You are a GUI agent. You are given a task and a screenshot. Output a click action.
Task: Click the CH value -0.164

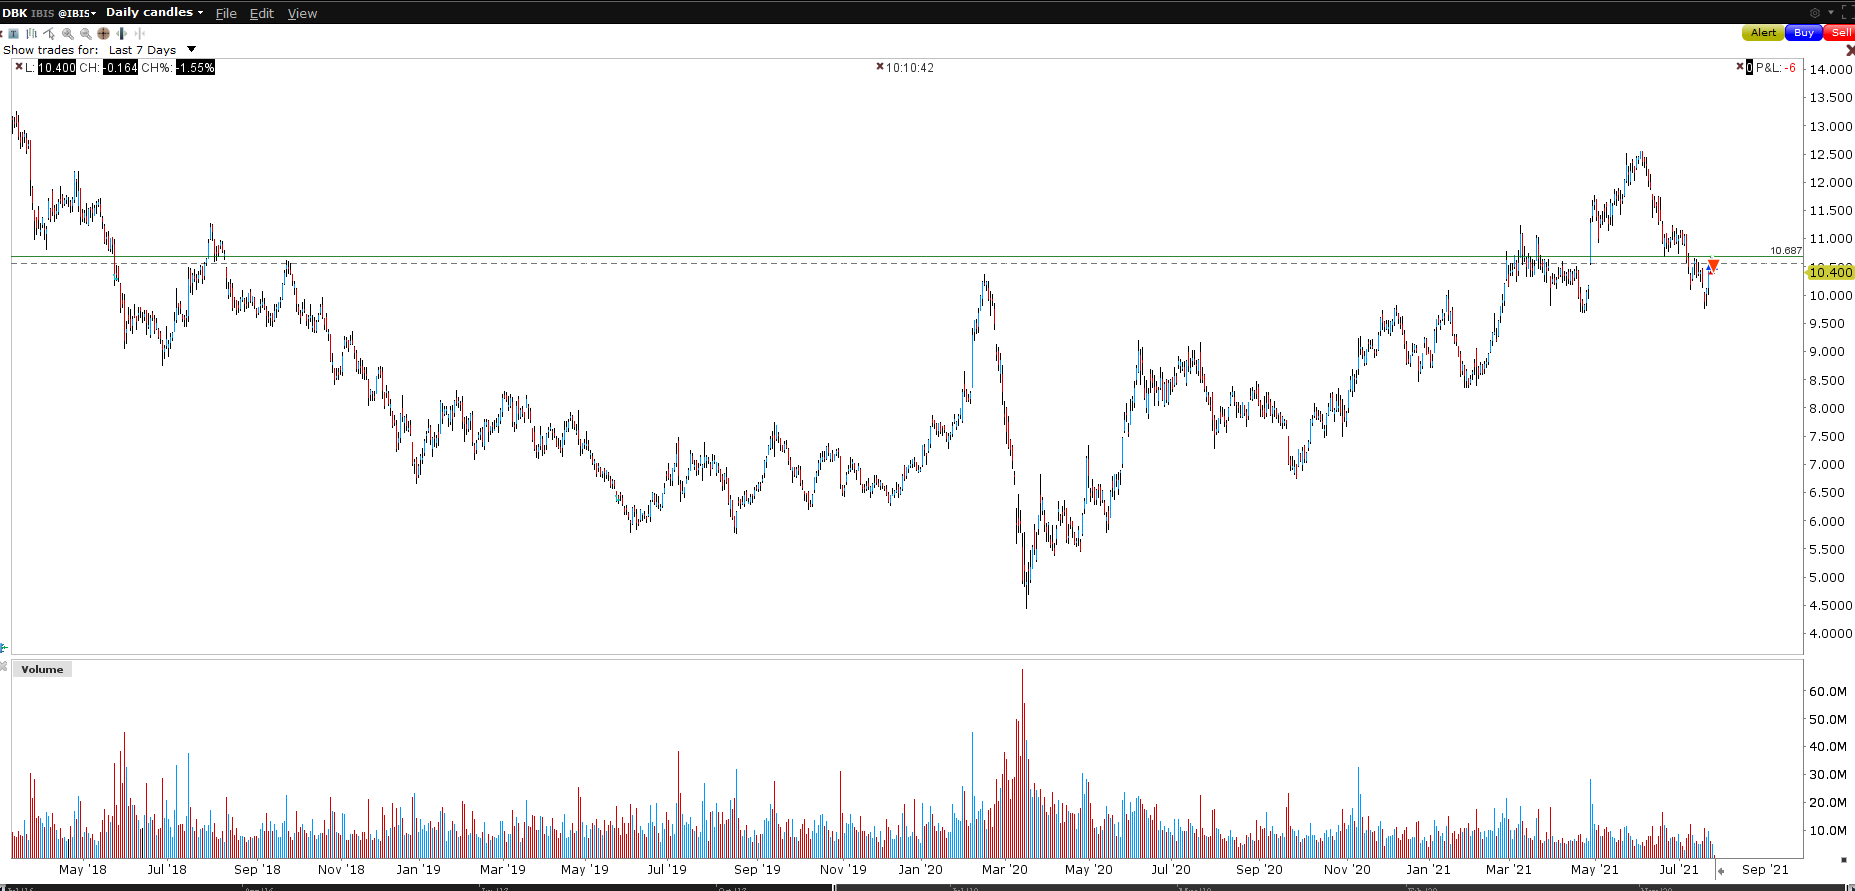[120, 67]
